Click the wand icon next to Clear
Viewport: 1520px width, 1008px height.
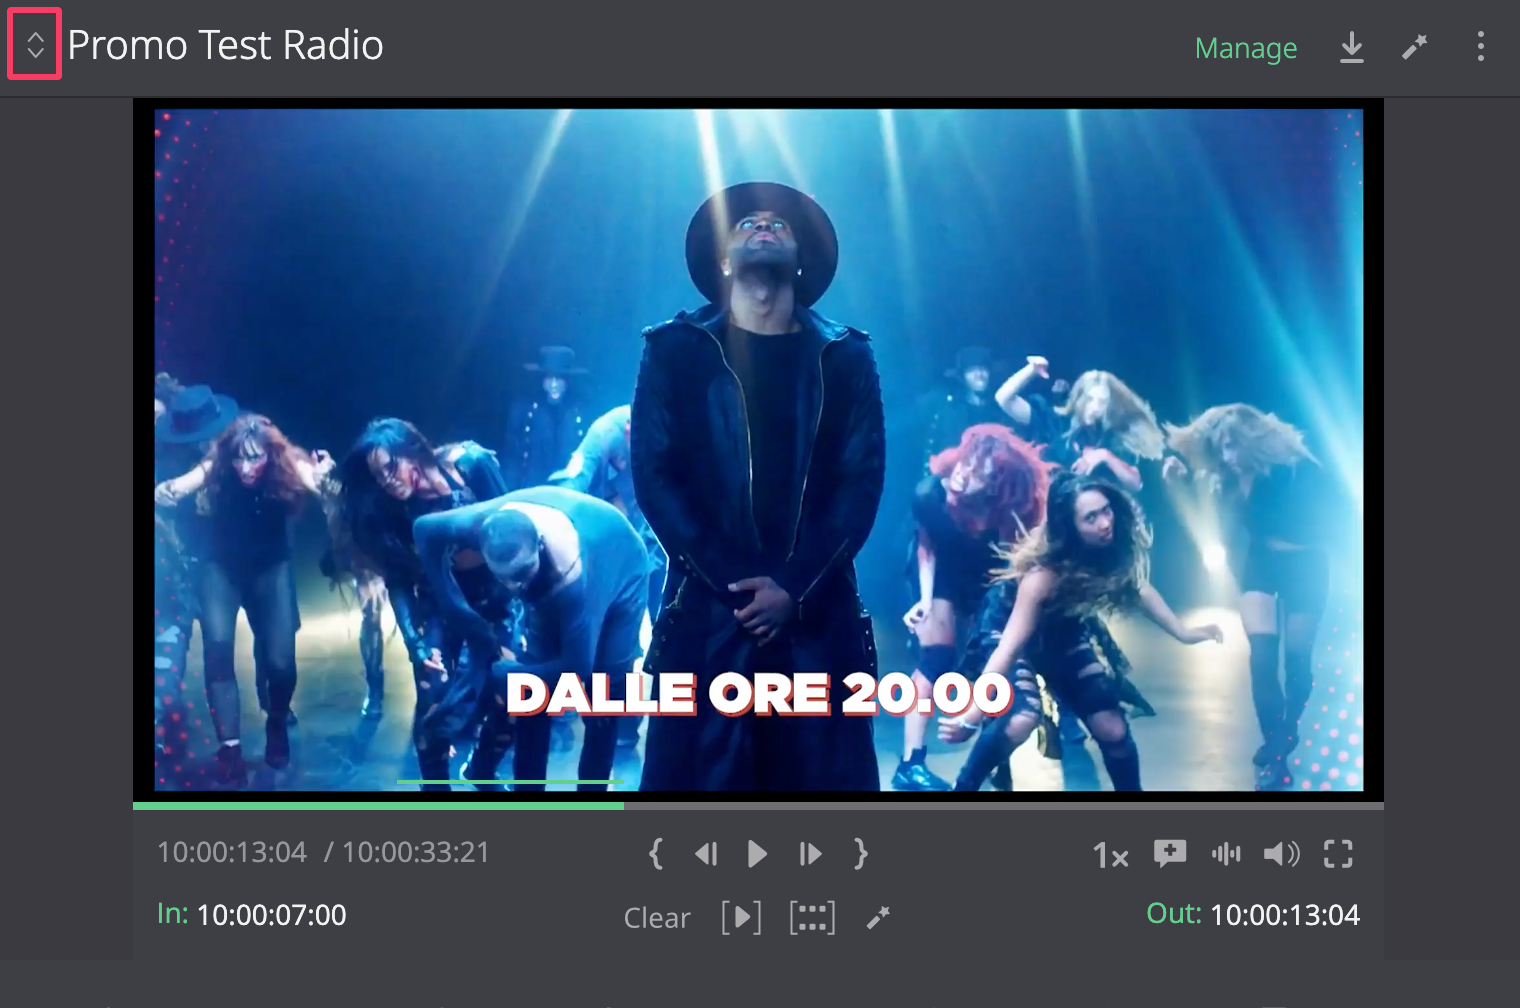click(878, 917)
